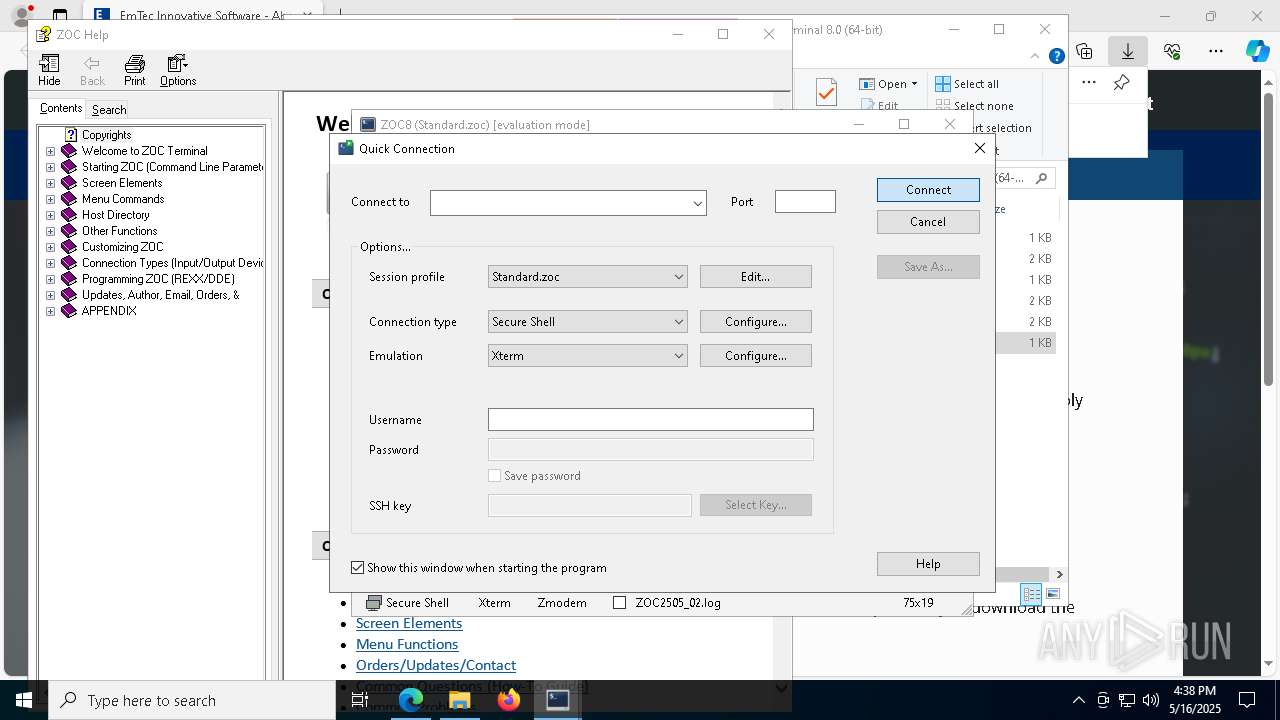Click Configure next to Emulation
The image size is (1280, 720).
click(755, 356)
